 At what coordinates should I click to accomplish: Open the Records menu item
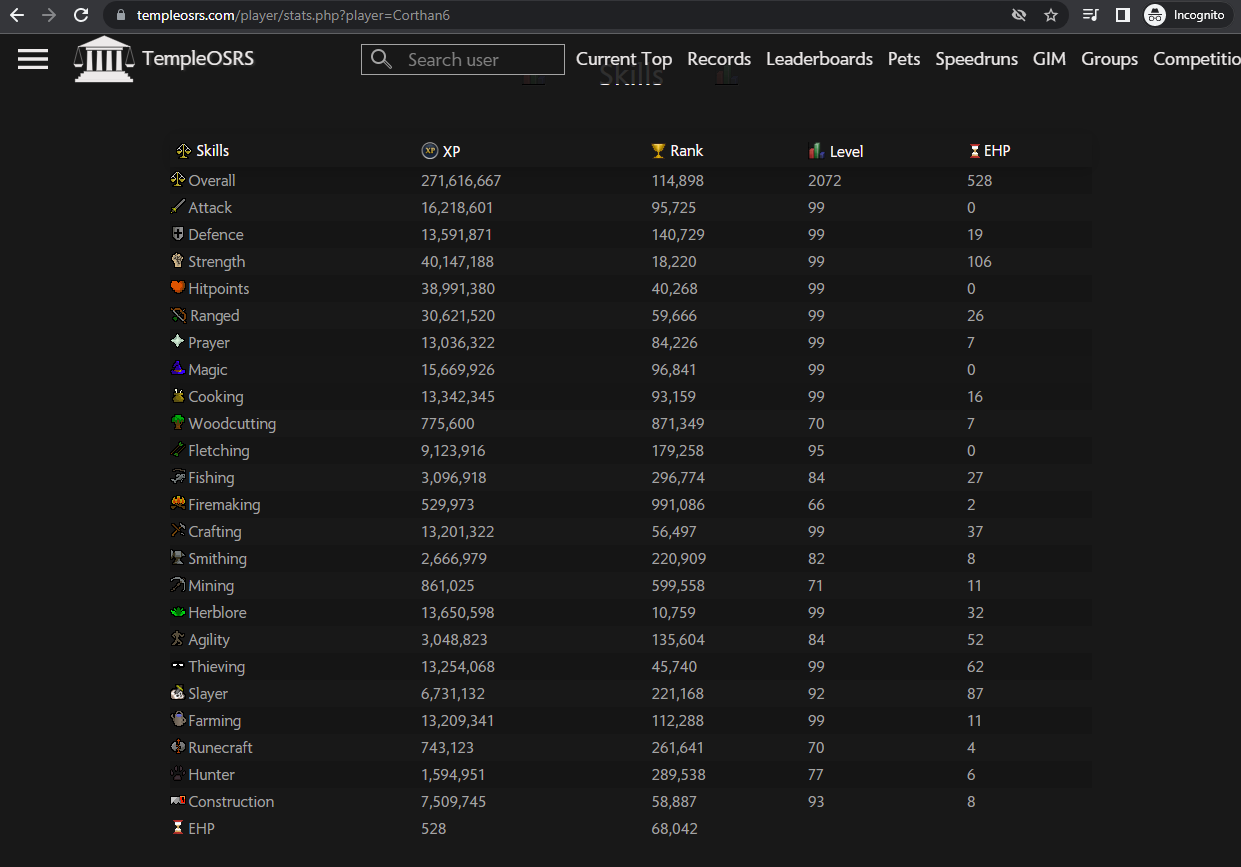point(719,59)
